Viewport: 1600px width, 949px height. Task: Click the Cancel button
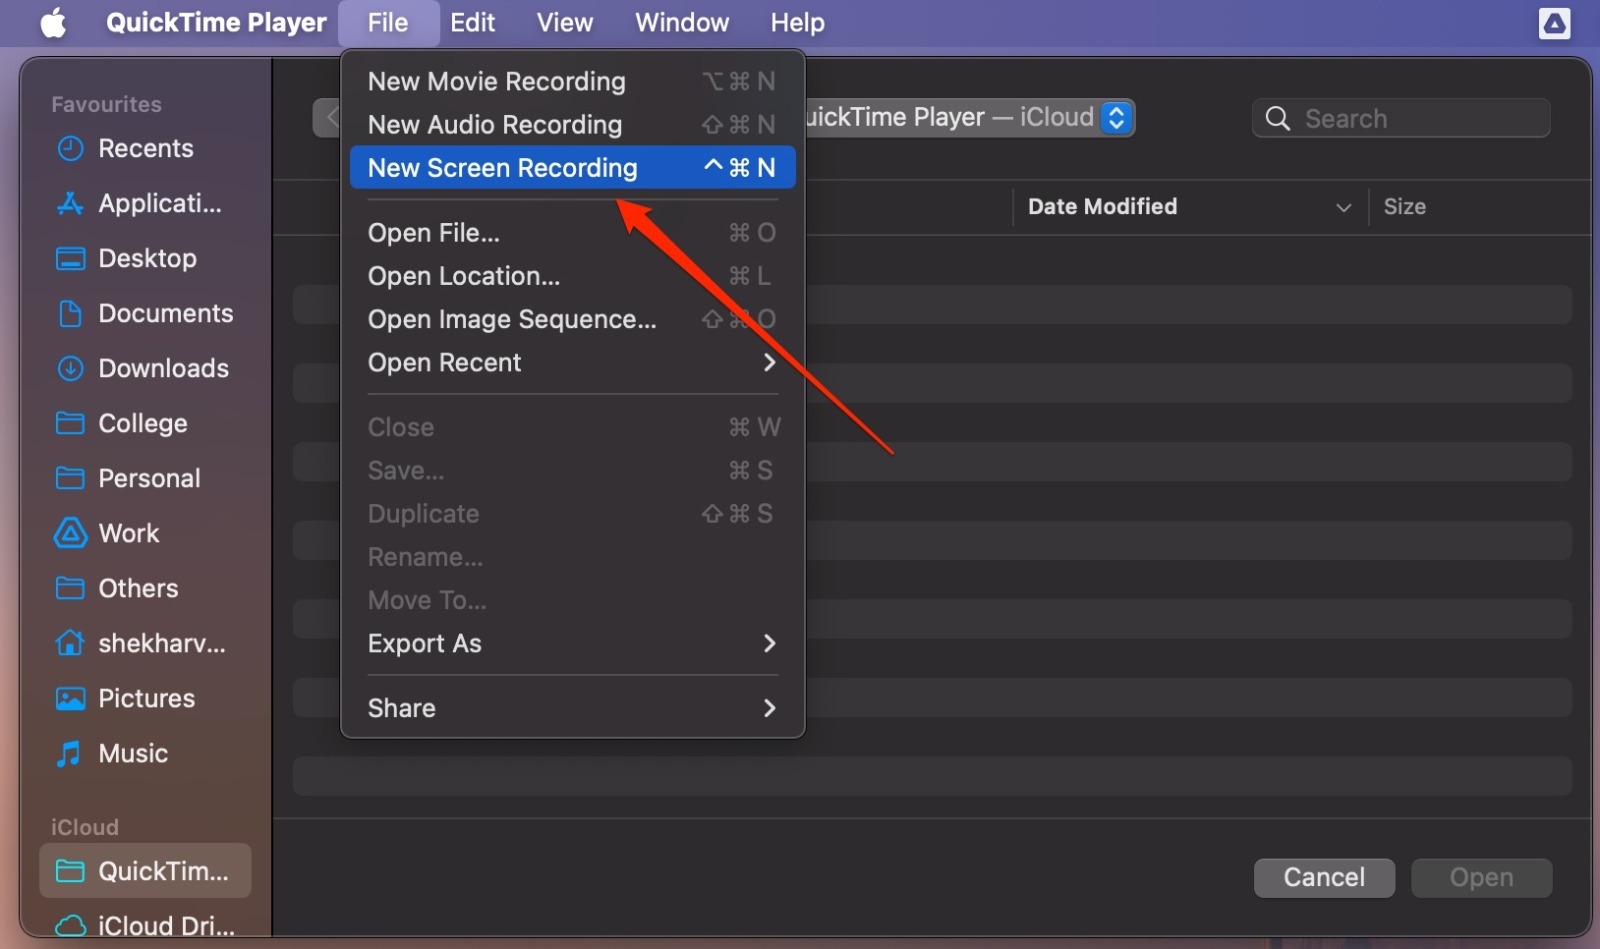pos(1323,877)
